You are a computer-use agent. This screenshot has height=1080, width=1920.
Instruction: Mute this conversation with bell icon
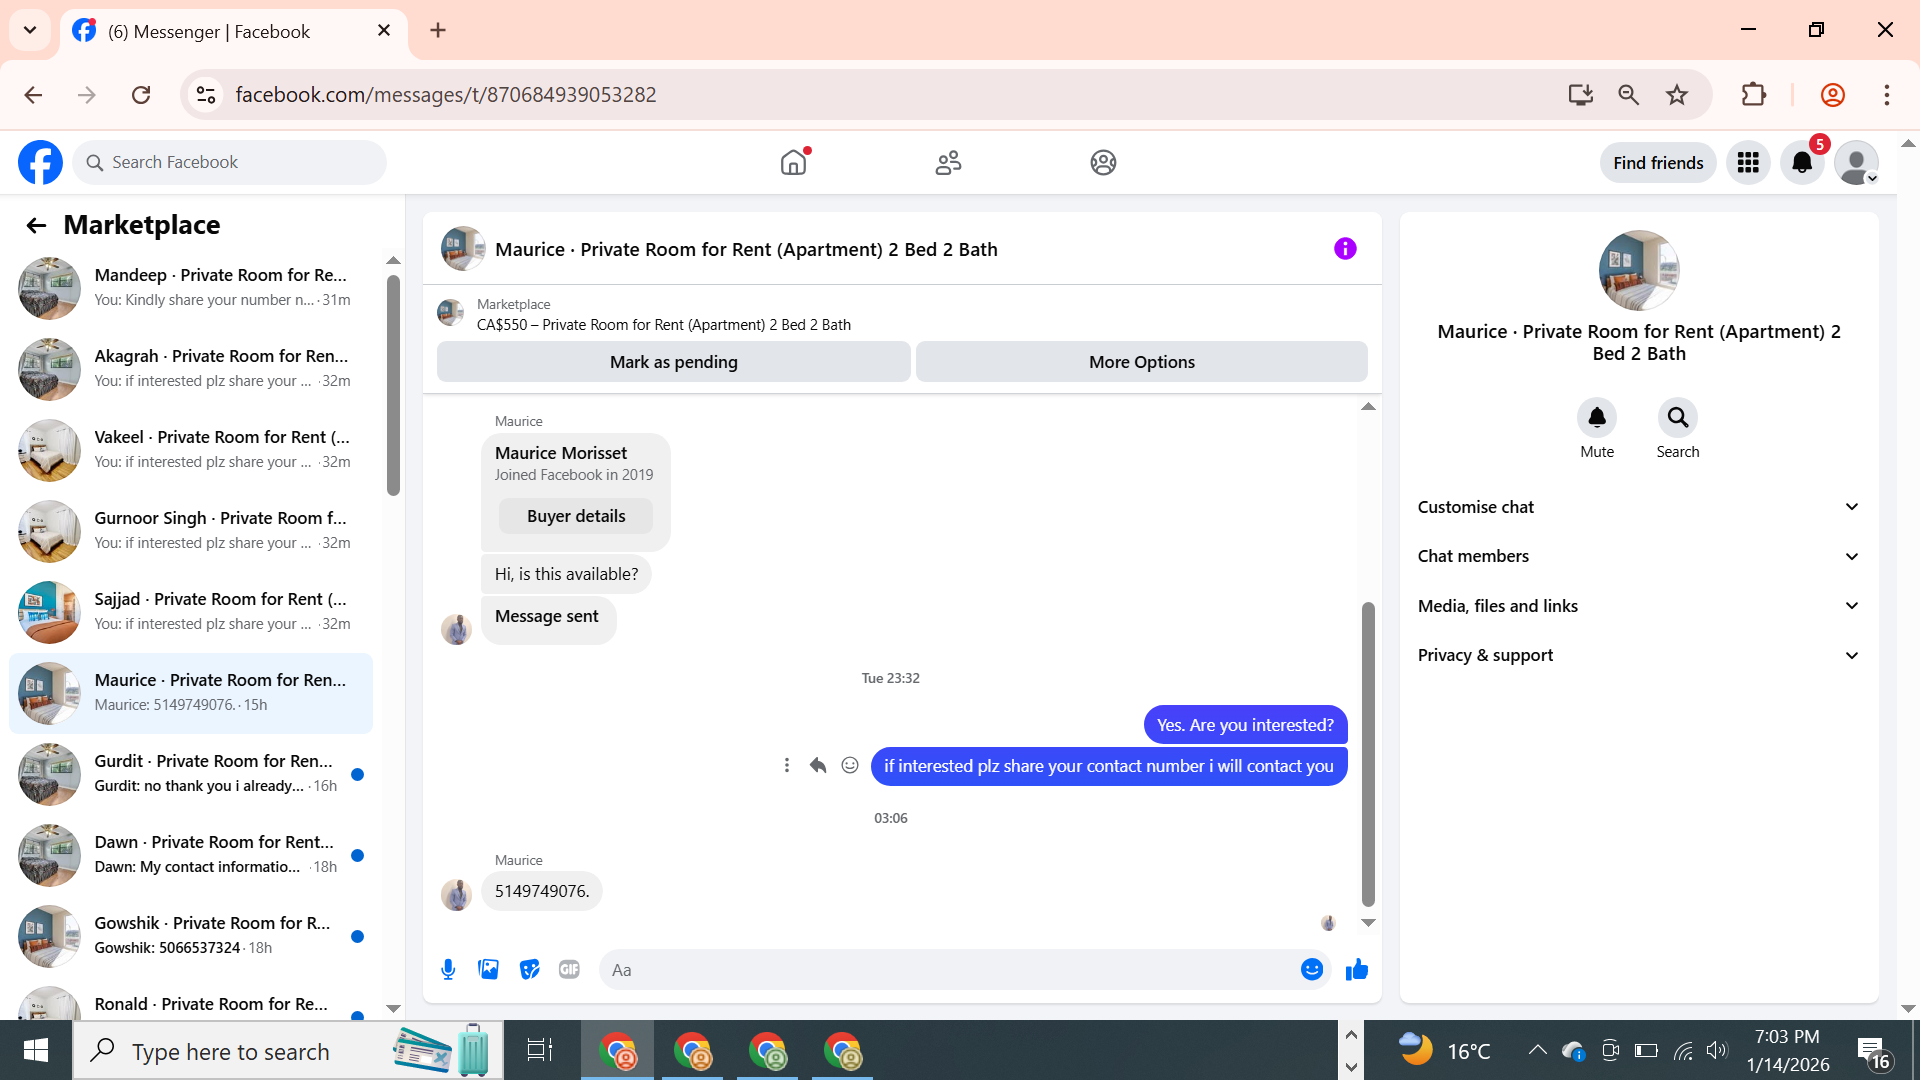1596,418
